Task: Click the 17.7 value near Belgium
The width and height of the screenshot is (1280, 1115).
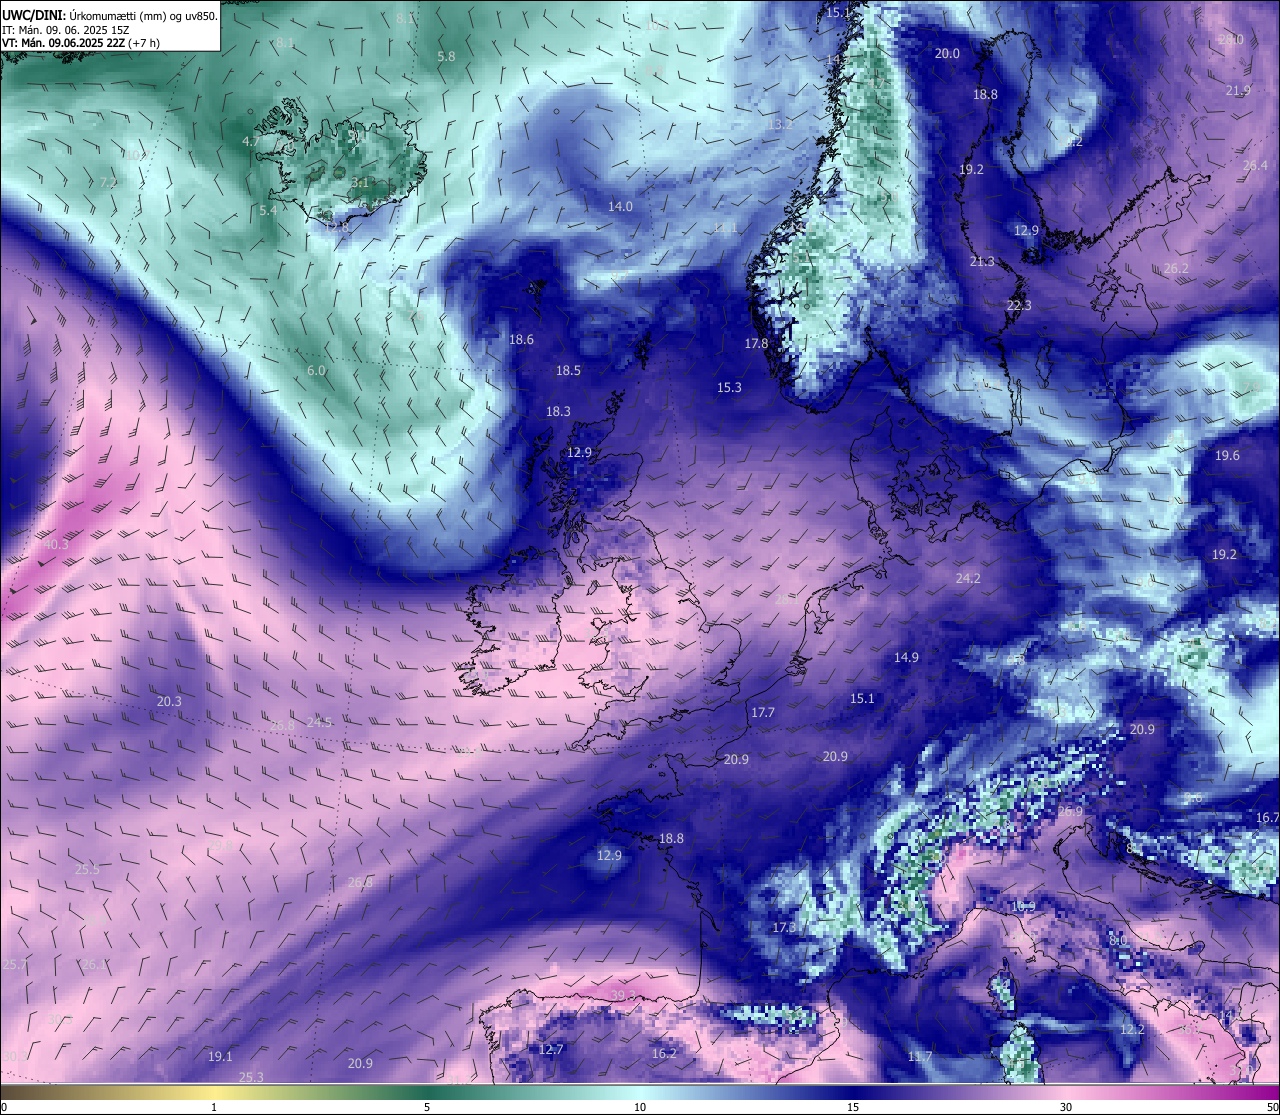Action: point(762,713)
